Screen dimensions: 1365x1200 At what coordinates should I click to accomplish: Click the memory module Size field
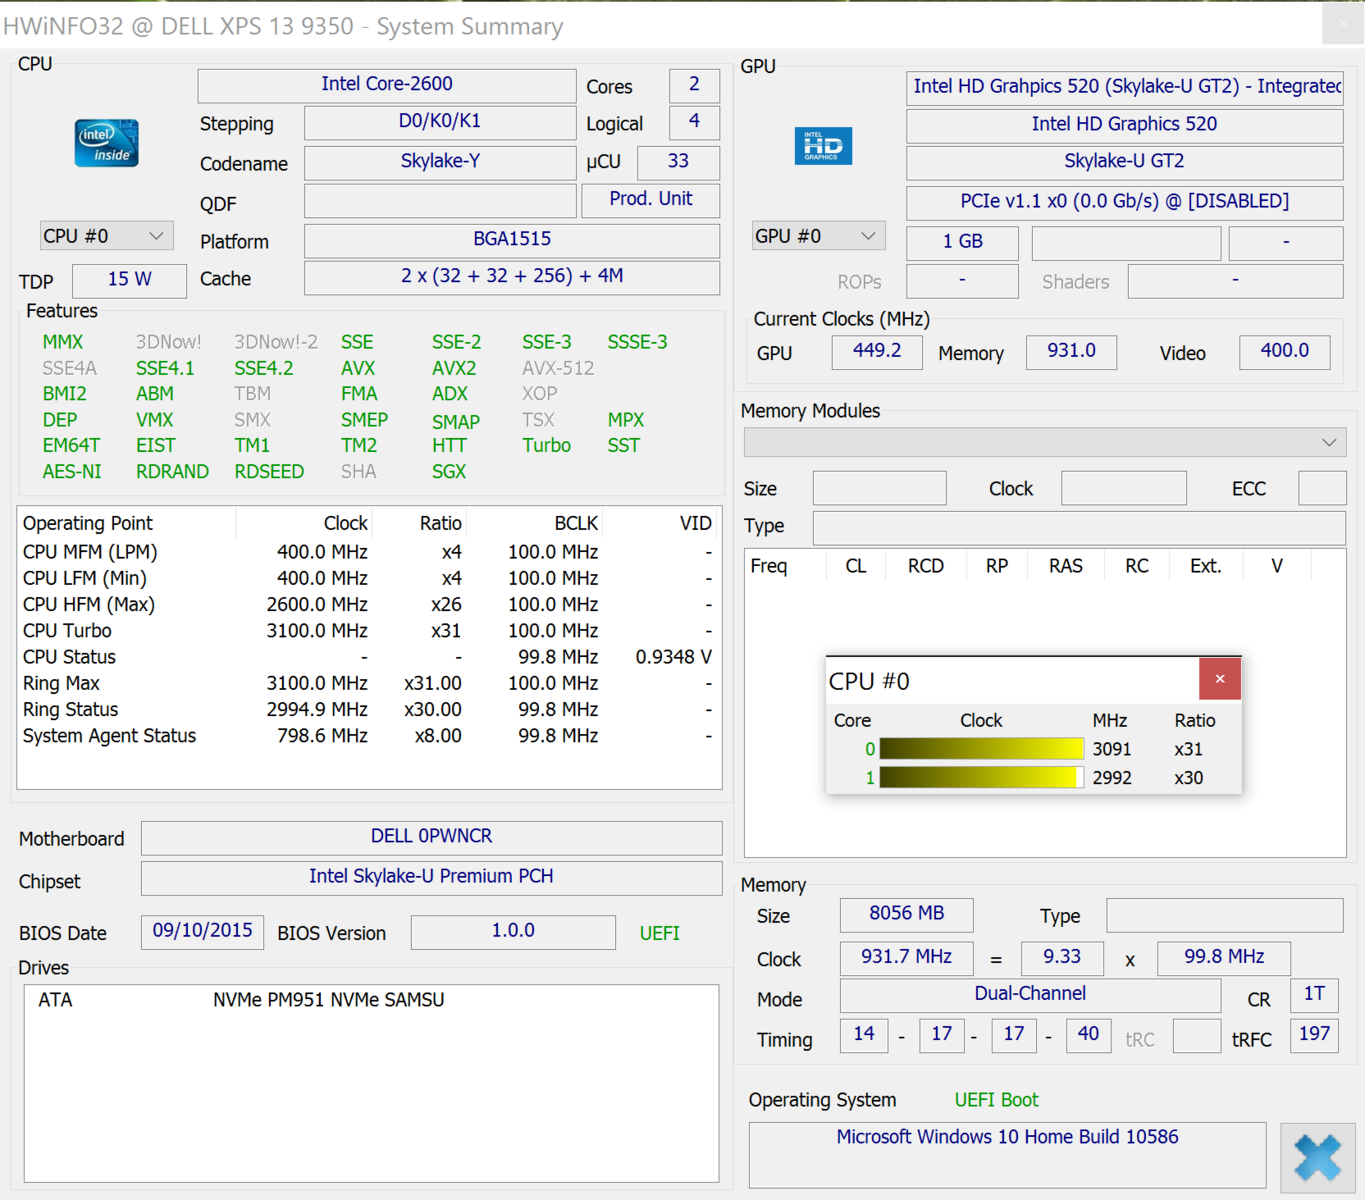coord(880,488)
